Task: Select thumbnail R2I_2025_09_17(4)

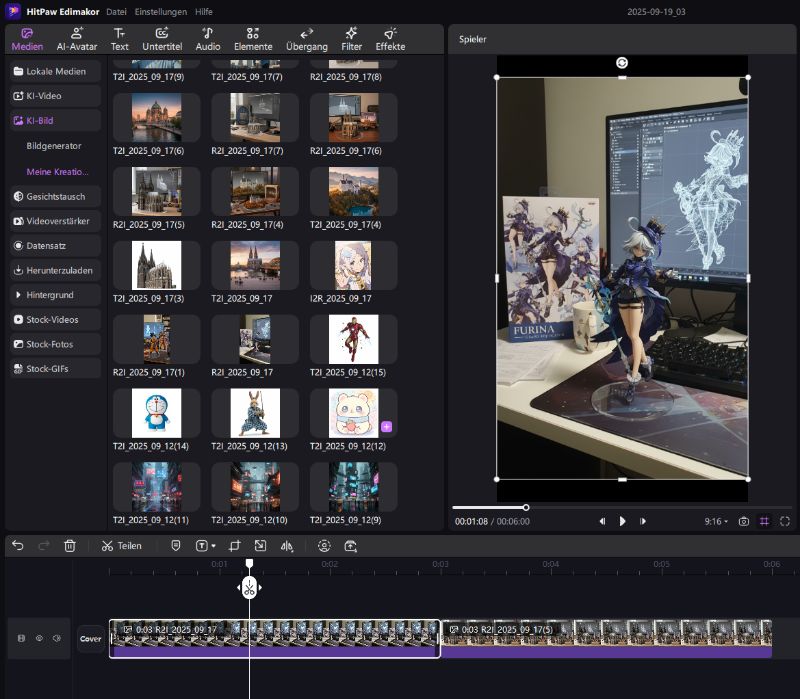Action: (255, 191)
